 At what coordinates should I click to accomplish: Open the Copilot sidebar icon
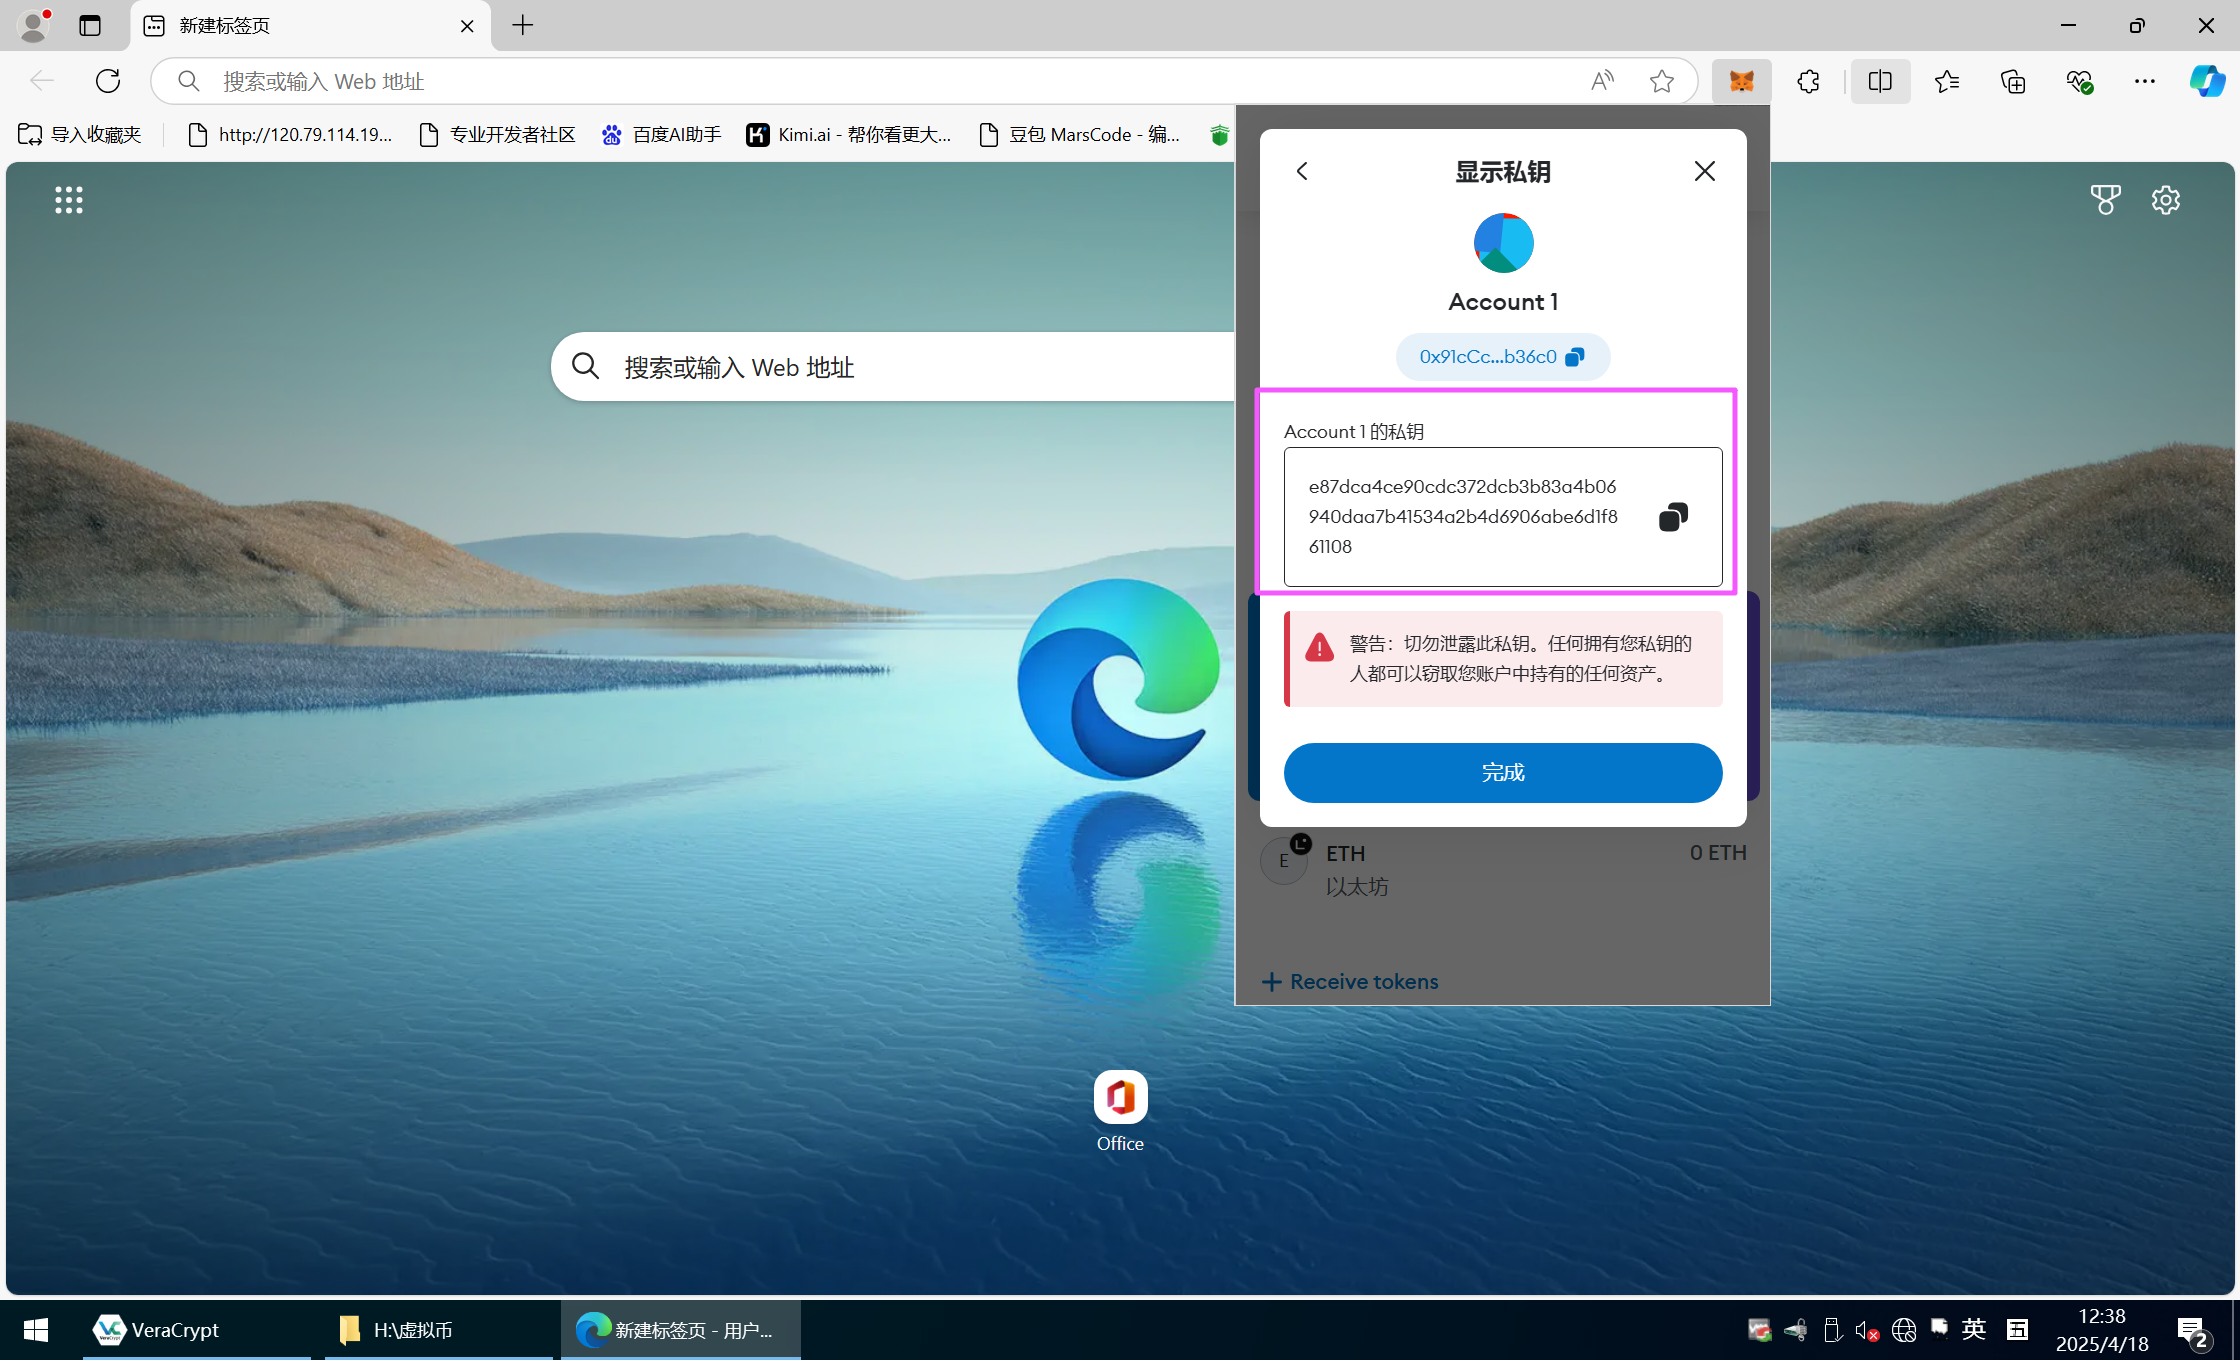2207,81
